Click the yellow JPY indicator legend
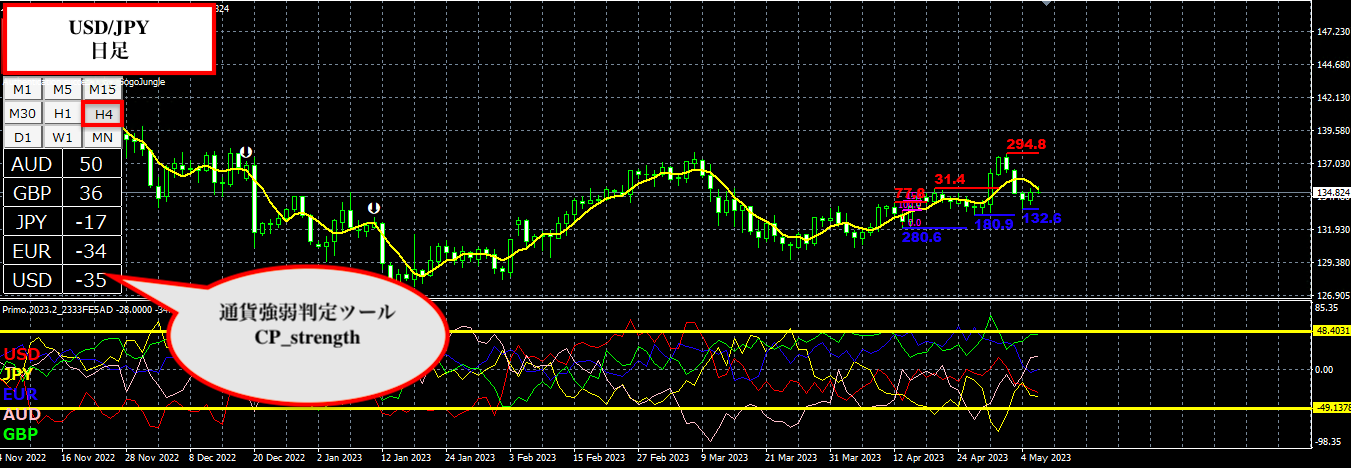Screen dimensions: 1351x468 19,374
